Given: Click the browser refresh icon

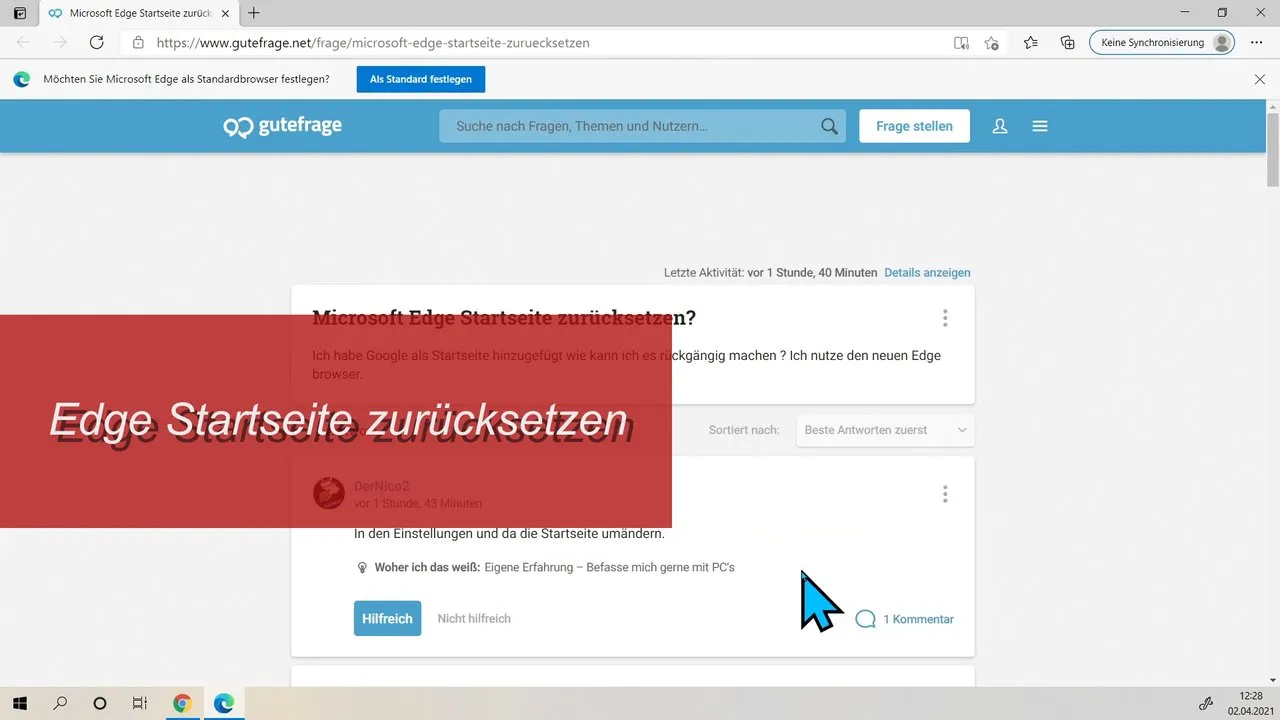Looking at the screenshot, I should (97, 43).
